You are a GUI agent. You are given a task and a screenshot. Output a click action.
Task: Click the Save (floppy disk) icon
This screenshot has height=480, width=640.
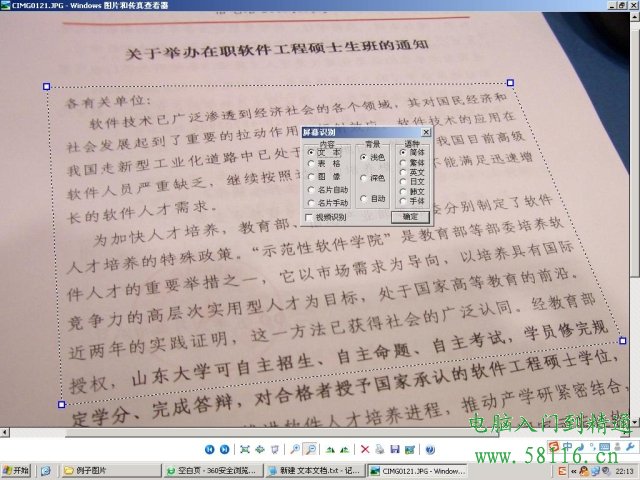click(395, 450)
